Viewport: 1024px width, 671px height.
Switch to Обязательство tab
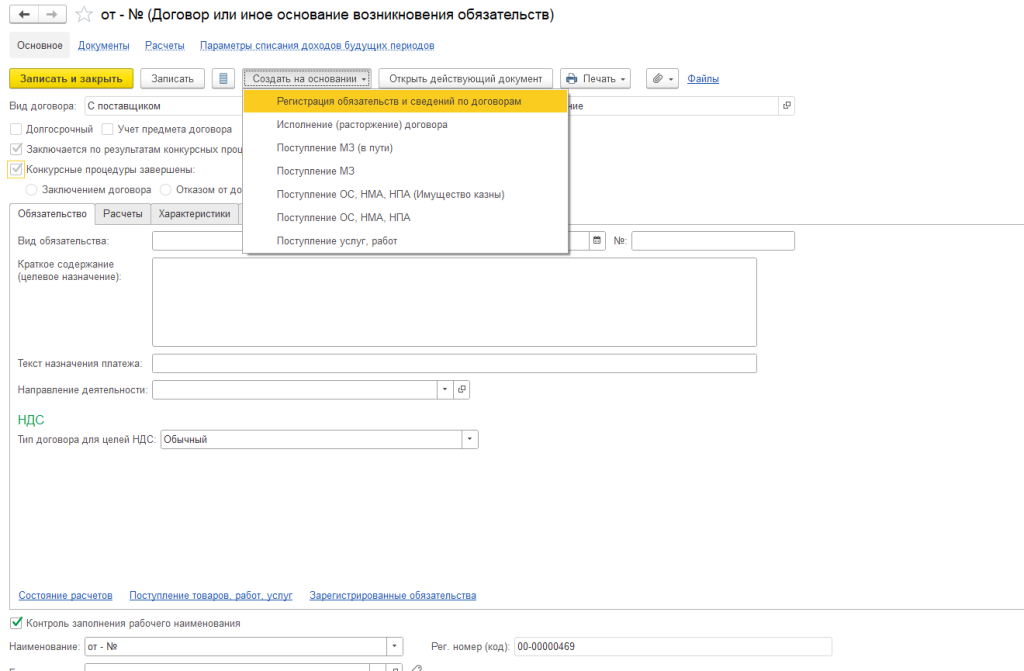click(x=52, y=214)
